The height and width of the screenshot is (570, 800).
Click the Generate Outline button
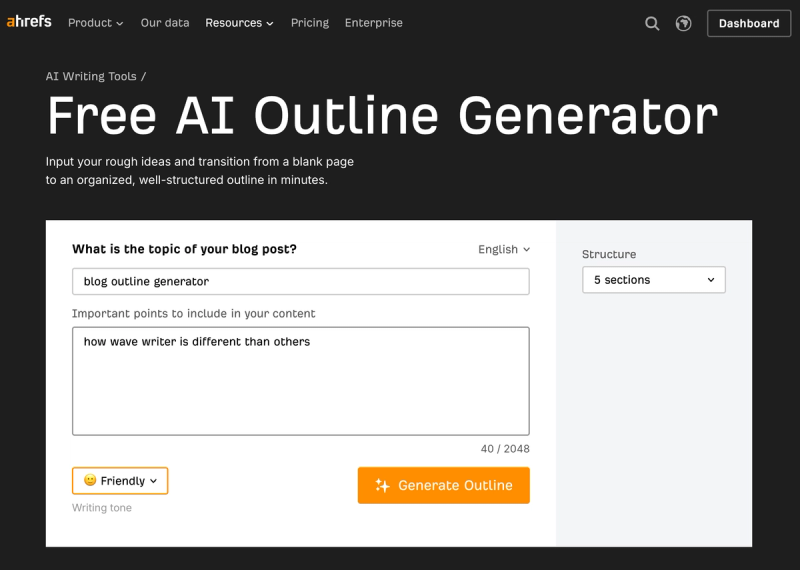click(443, 485)
